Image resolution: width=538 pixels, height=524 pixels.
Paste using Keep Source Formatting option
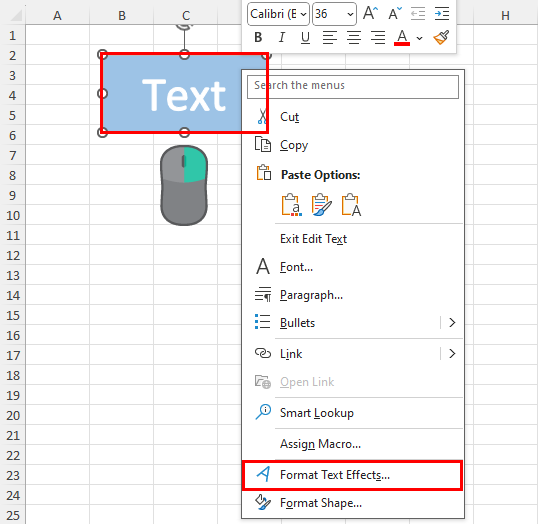[321, 205]
